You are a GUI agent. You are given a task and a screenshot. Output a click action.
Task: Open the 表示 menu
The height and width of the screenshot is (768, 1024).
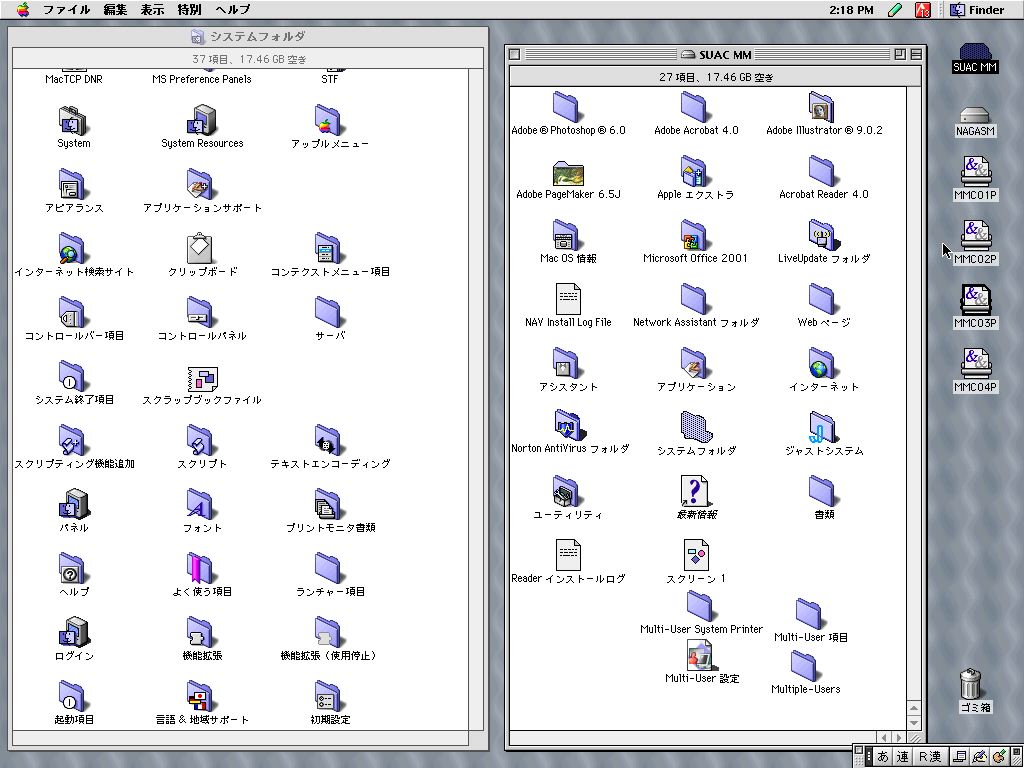click(152, 9)
